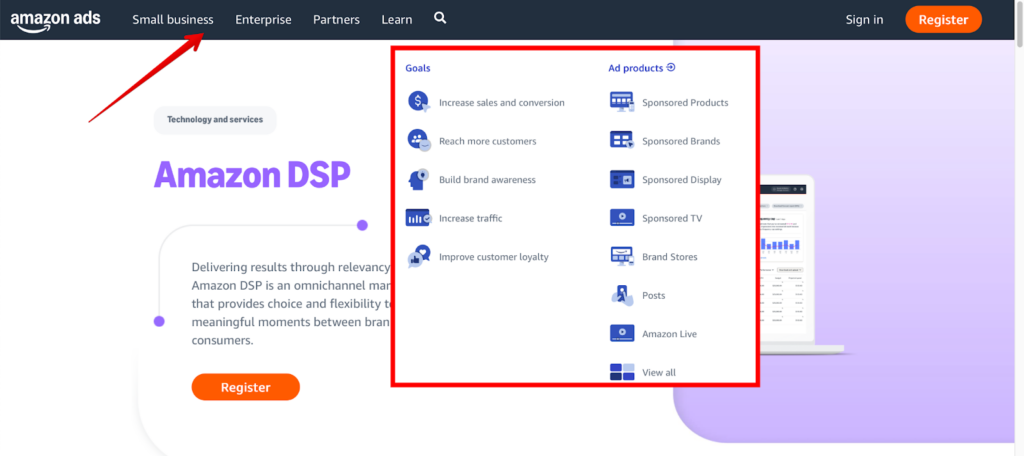Open Amazon Live link
This screenshot has width=1024, height=456.
(669, 334)
